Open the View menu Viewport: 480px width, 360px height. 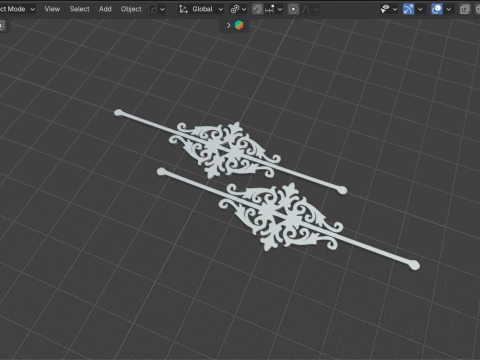52,9
